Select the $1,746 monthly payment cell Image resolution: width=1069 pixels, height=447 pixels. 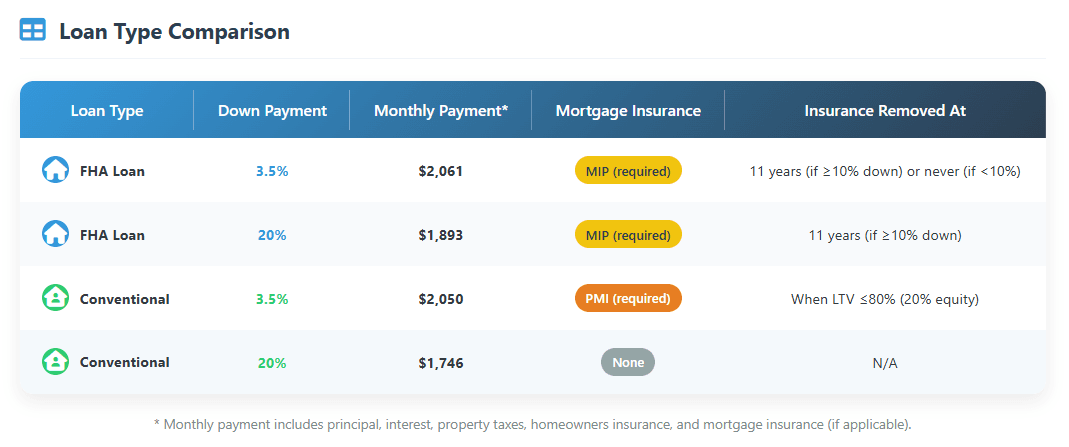(441, 363)
